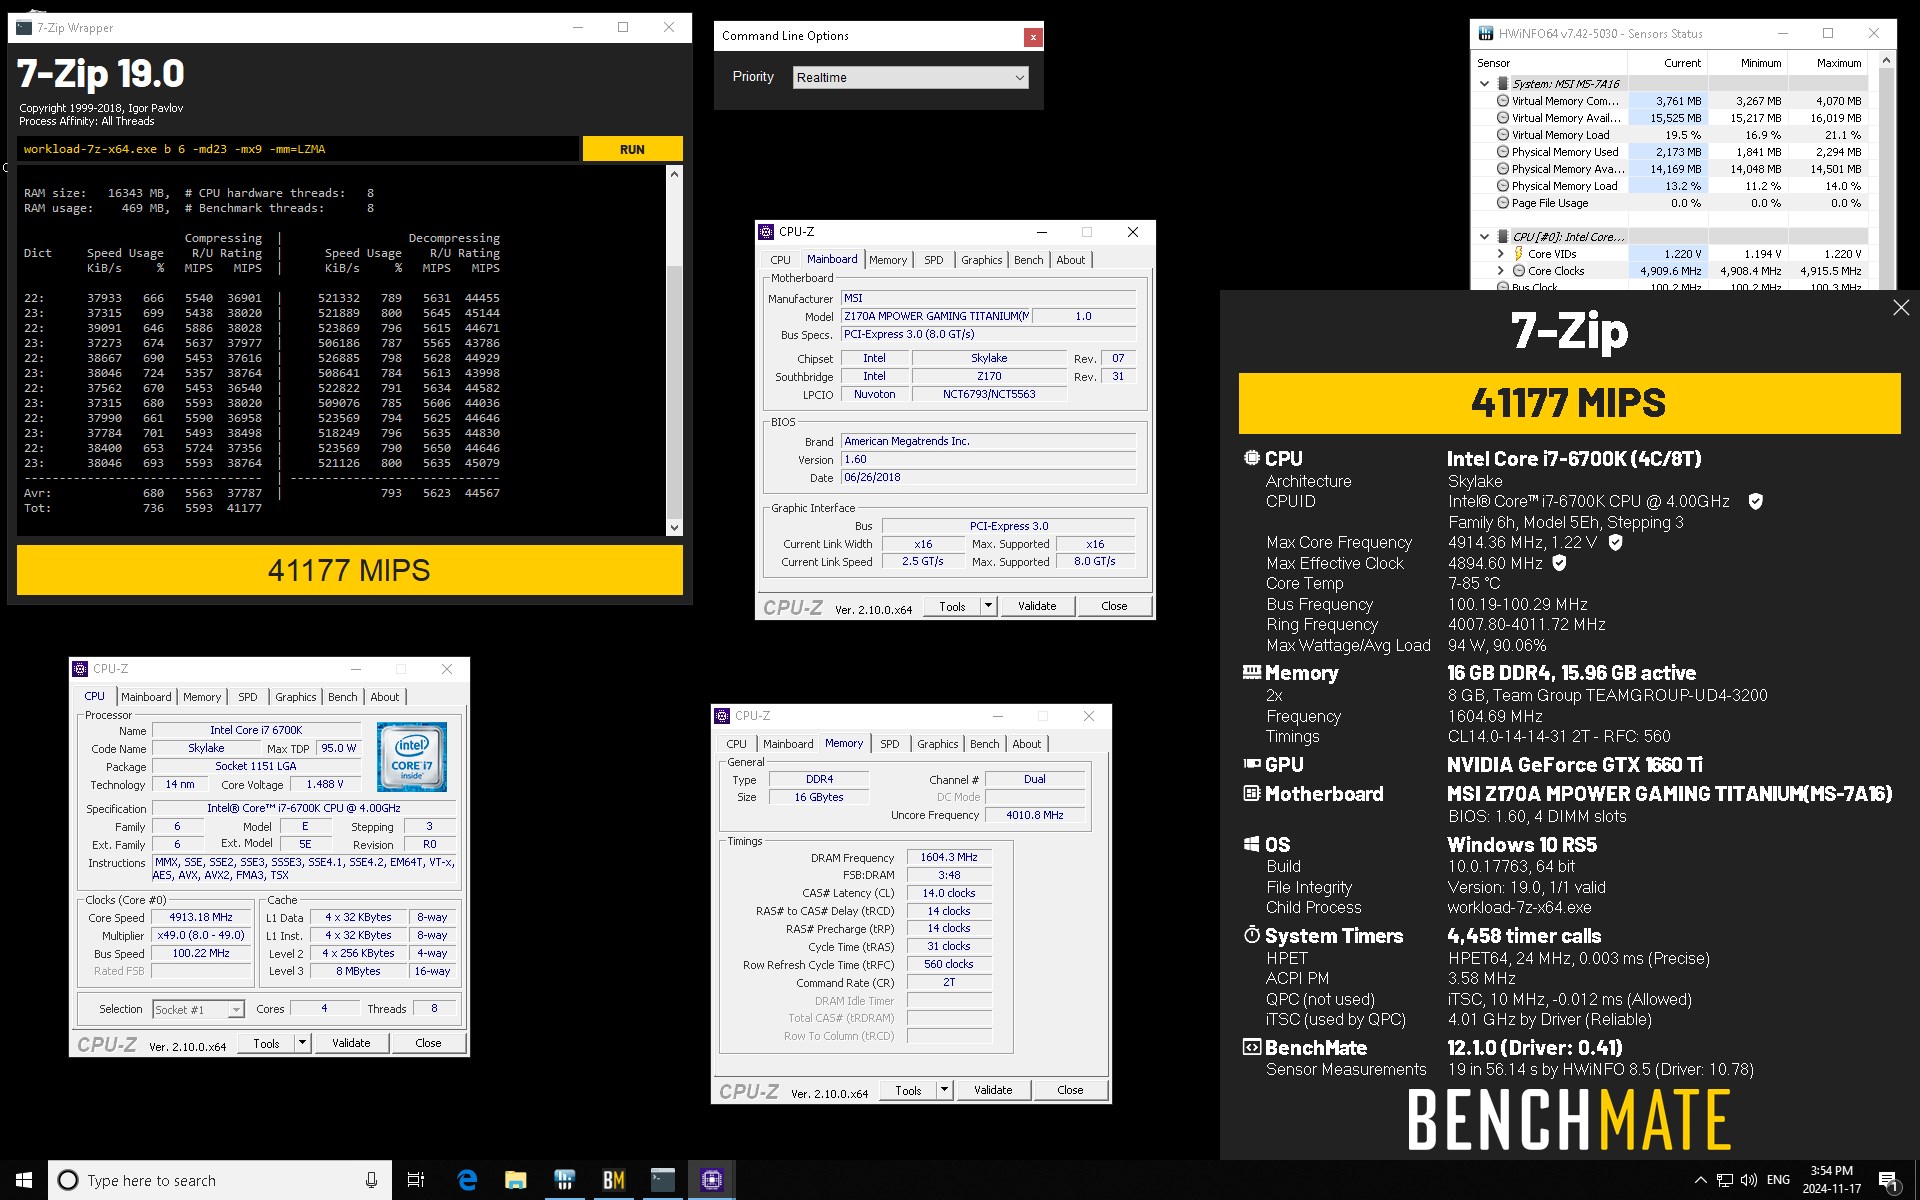Show hidden system tray icons
This screenshot has height=1200, width=1920.
pos(1700,1180)
